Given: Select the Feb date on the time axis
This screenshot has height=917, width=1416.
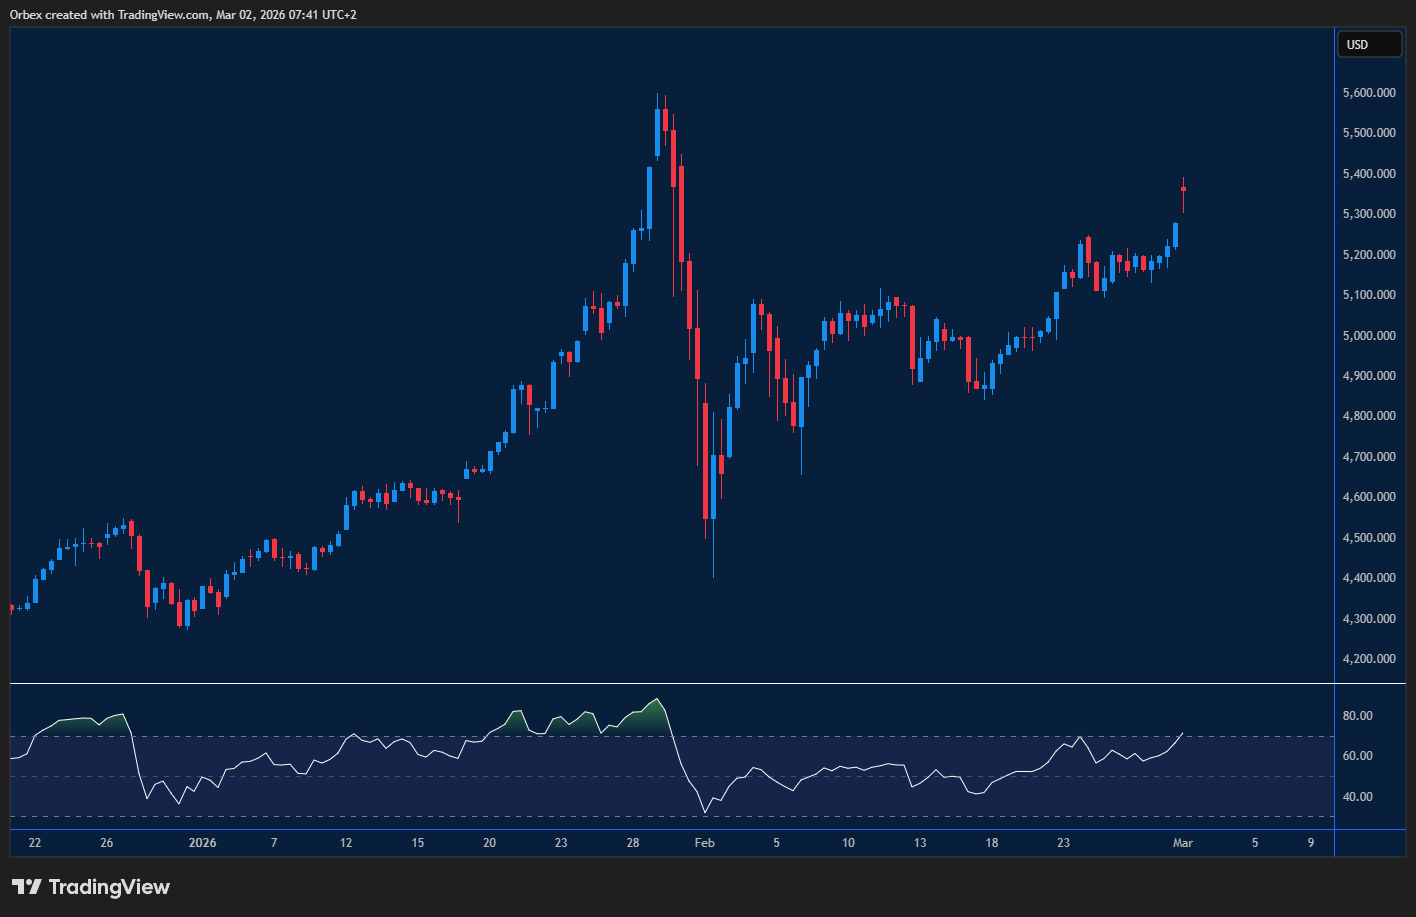Looking at the screenshot, I should click(x=704, y=843).
